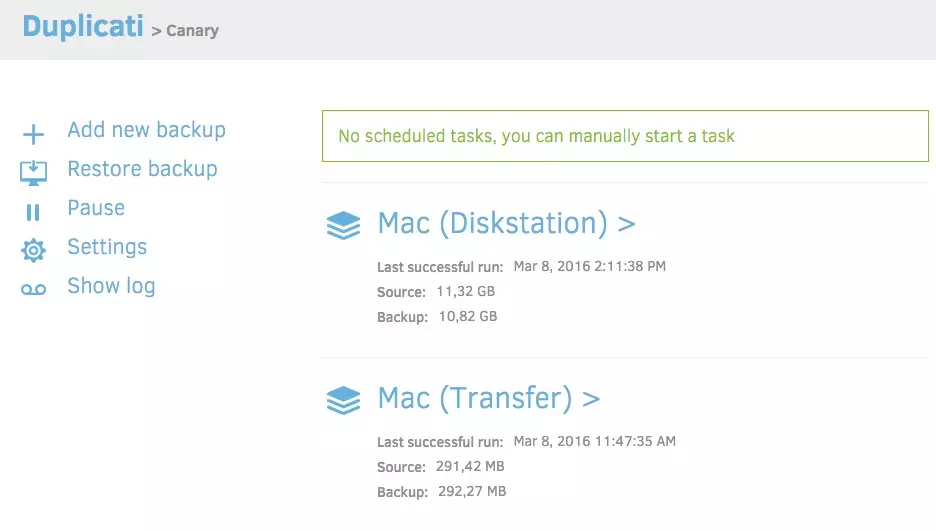Screen dimensions: 936x531
Task: Click the plus icon for adding a backup
Action: pyautogui.click(x=33, y=134)
